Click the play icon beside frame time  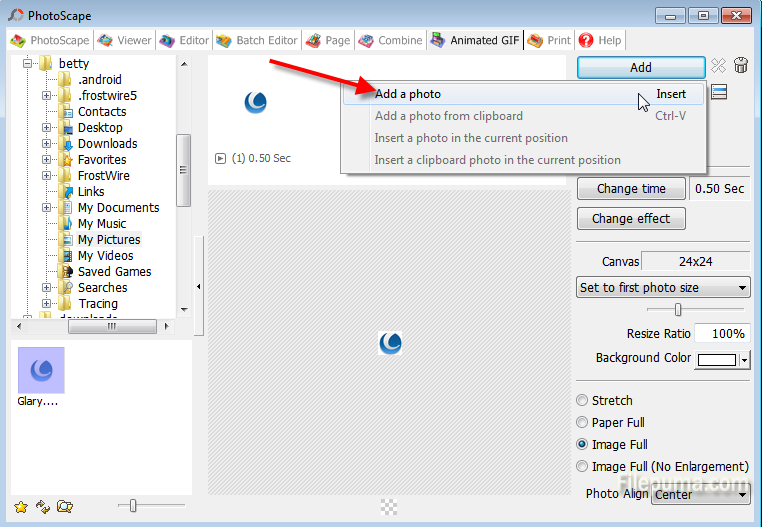point(220,158)
